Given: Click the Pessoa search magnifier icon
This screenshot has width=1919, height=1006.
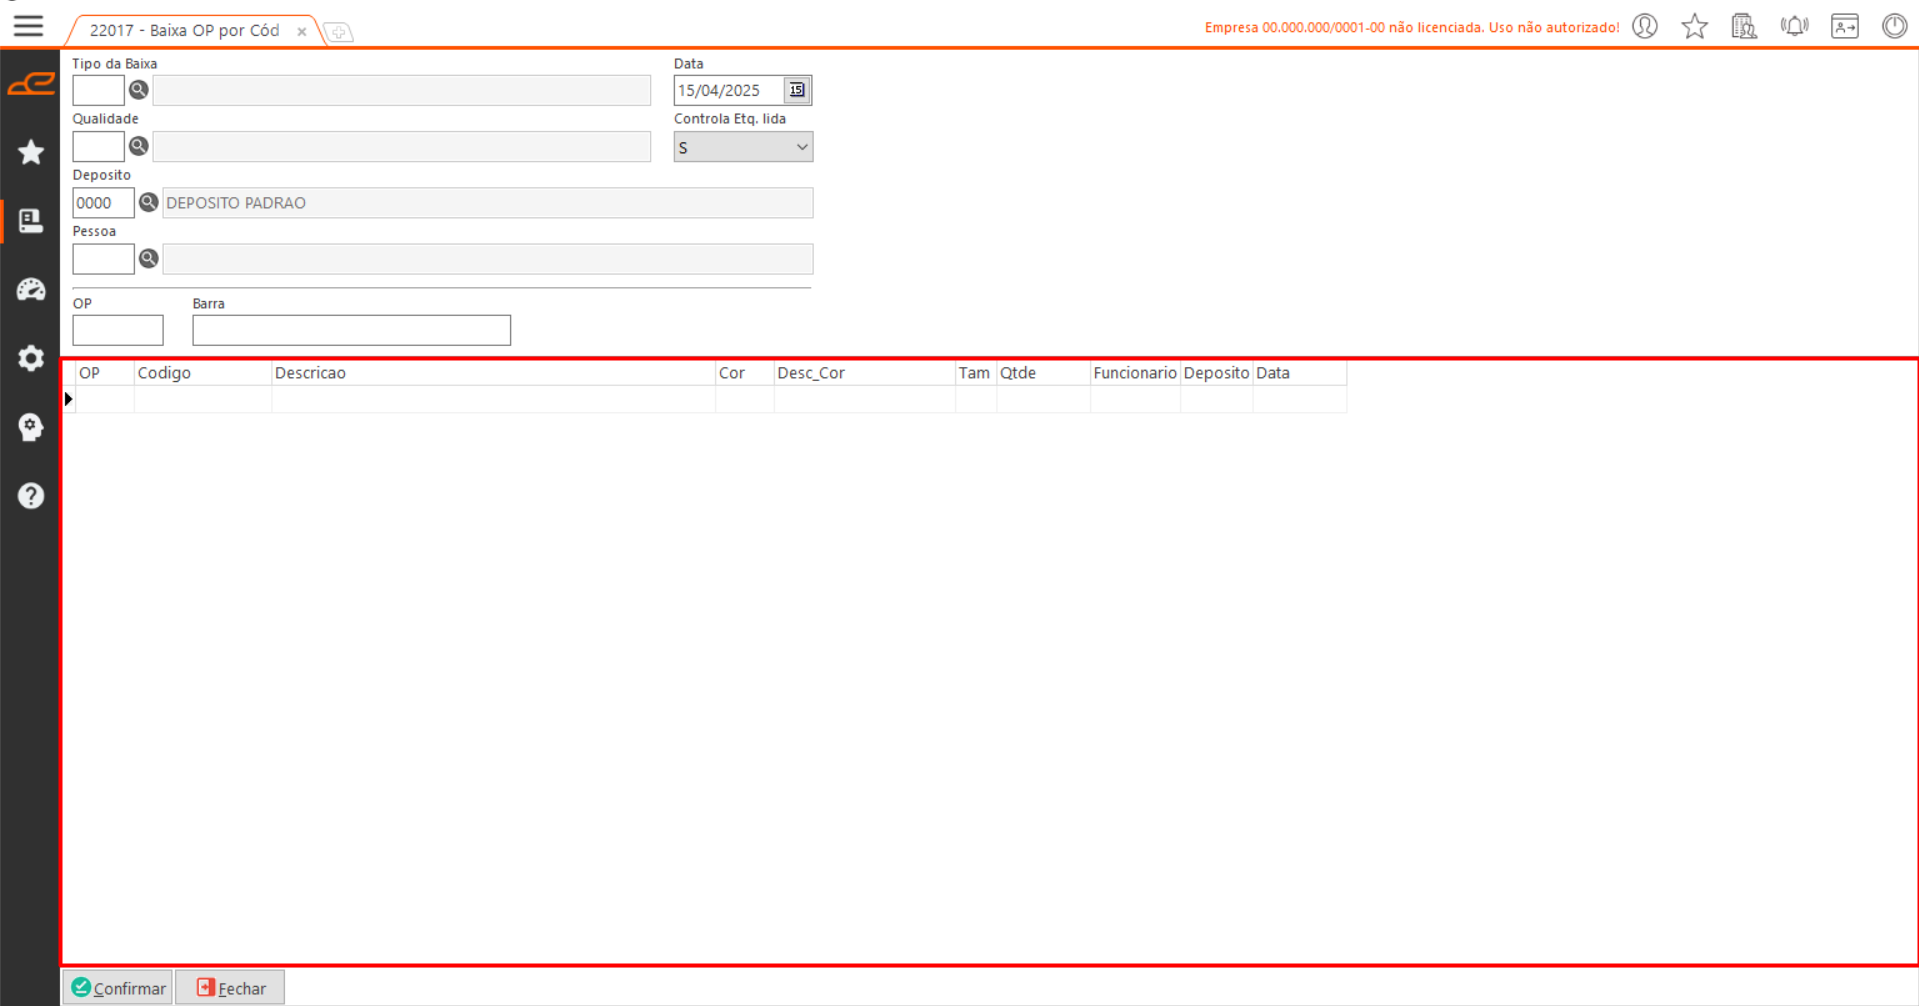Looking at the screenshot, I should click(x=149, y=259).
